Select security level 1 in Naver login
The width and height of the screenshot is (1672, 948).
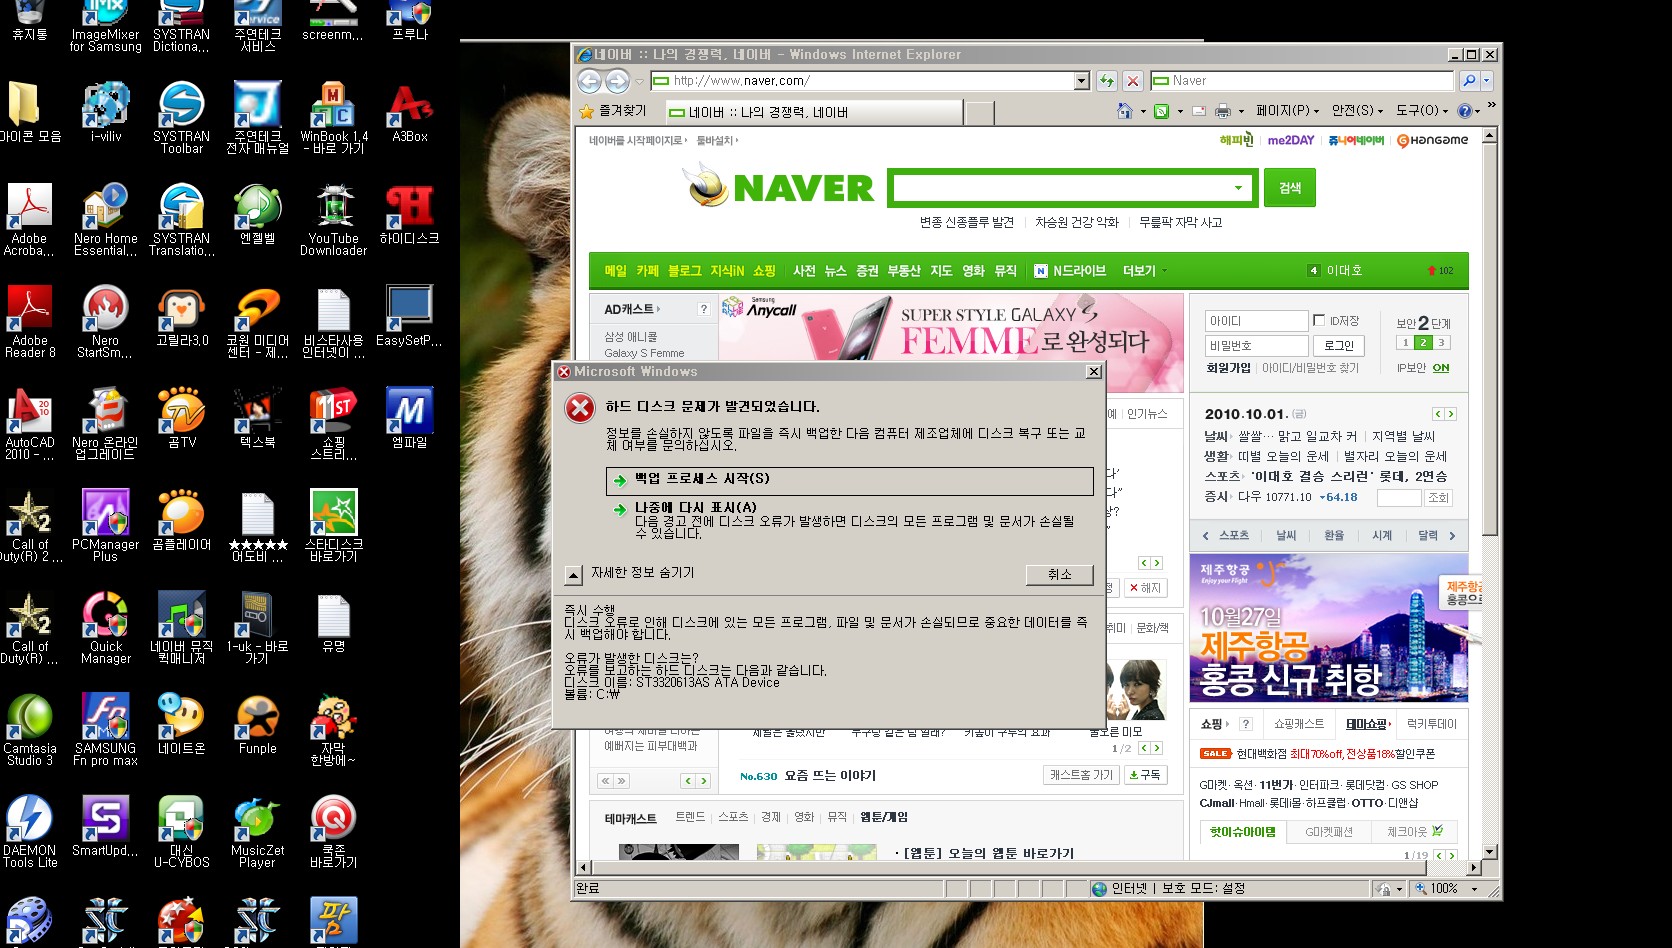click(x=1405, y=343)
